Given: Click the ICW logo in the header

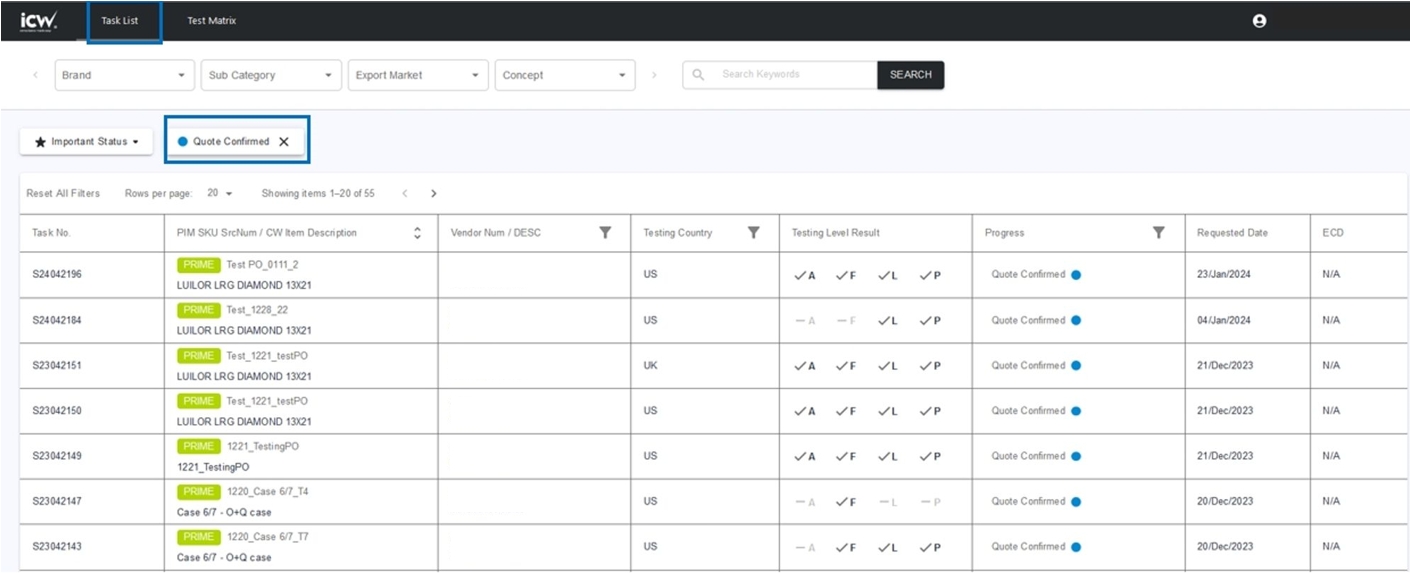Looking at the screenshot, I should tap(39, 20).
